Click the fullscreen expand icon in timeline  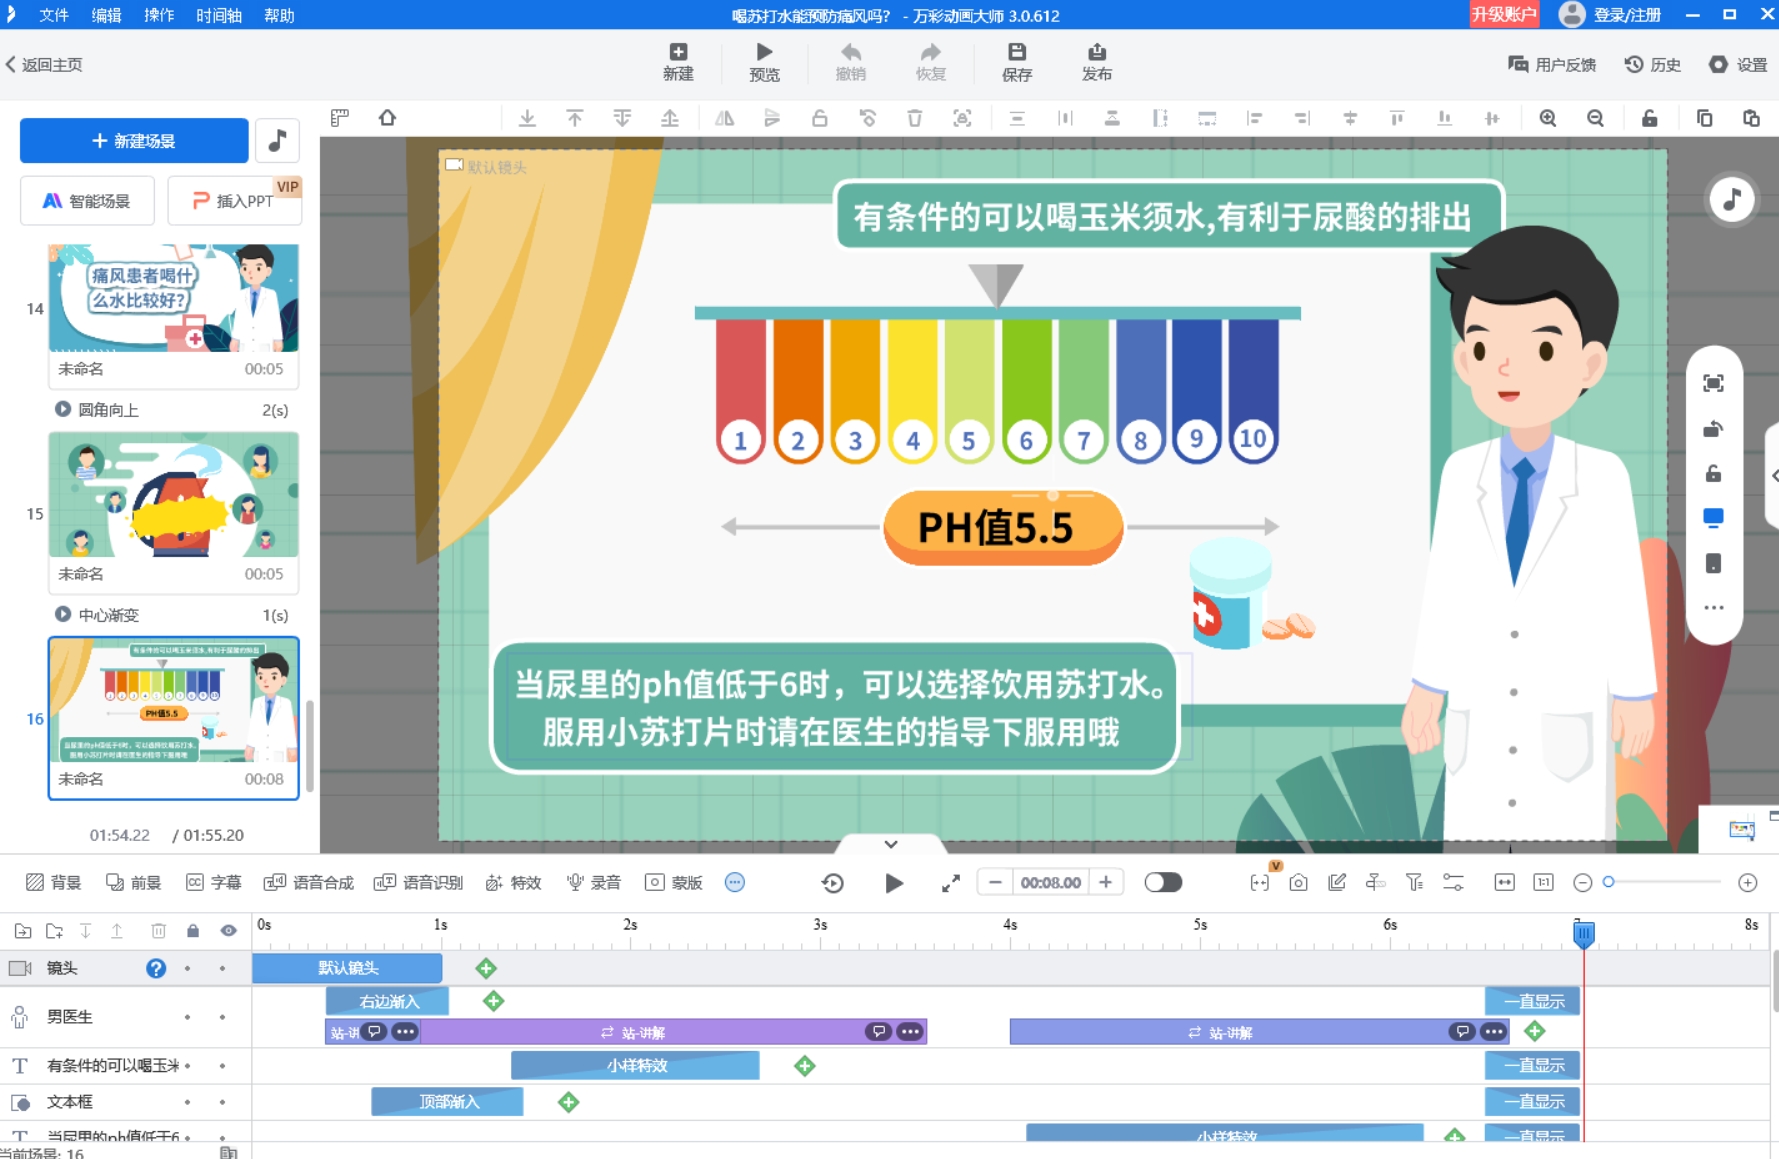951,883
